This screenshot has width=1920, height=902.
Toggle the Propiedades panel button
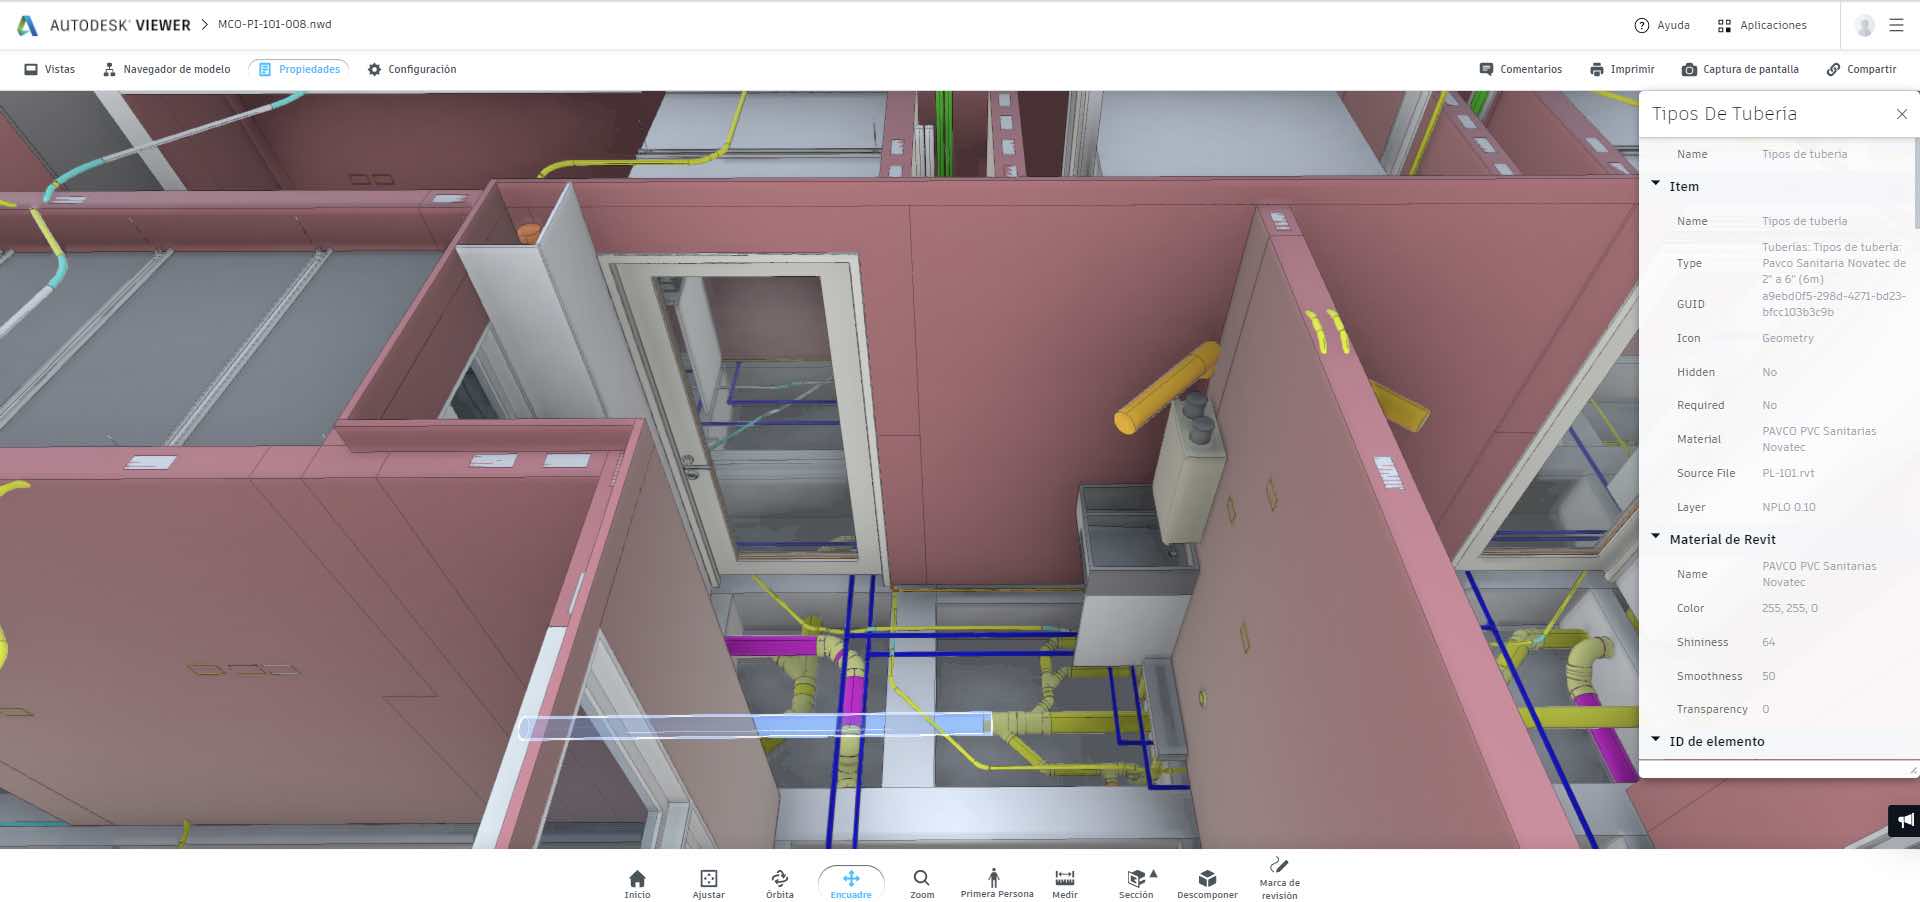(299, 69)
